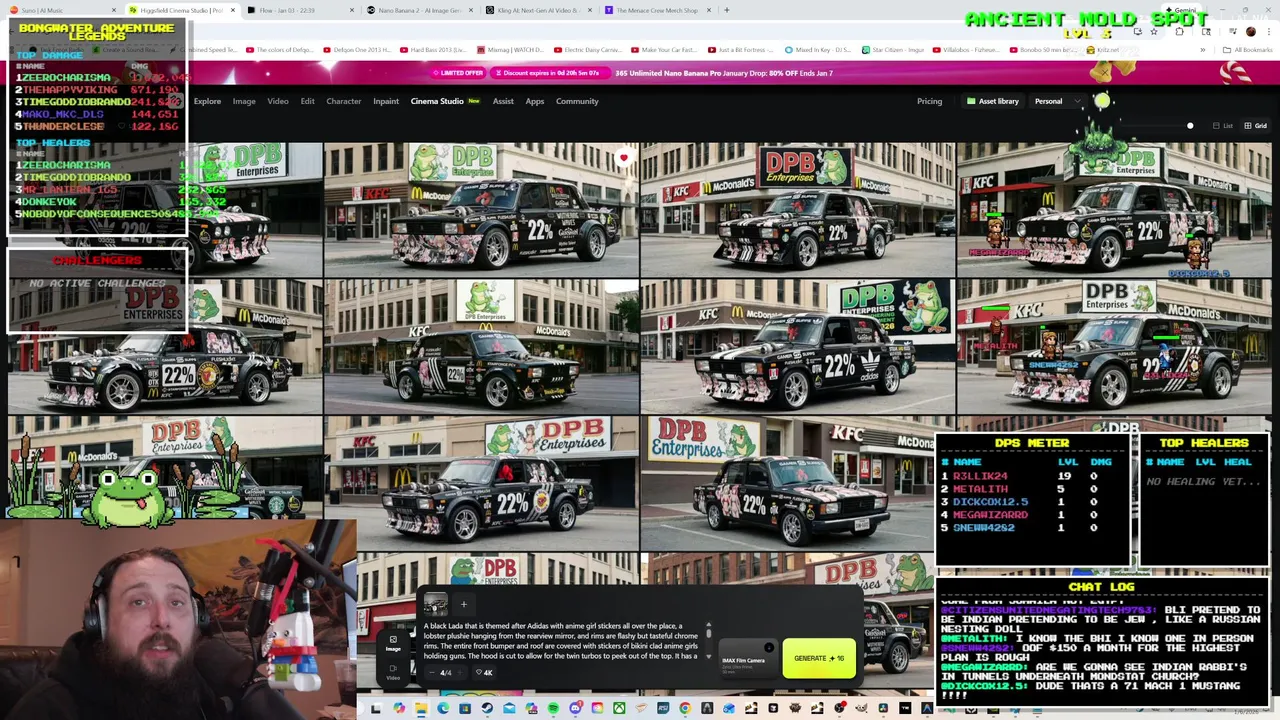Select Cinema Studio in the nav bar
The width and height of the screenshot is (1280, 720).
pyautogui.click(x=437, y=101)
